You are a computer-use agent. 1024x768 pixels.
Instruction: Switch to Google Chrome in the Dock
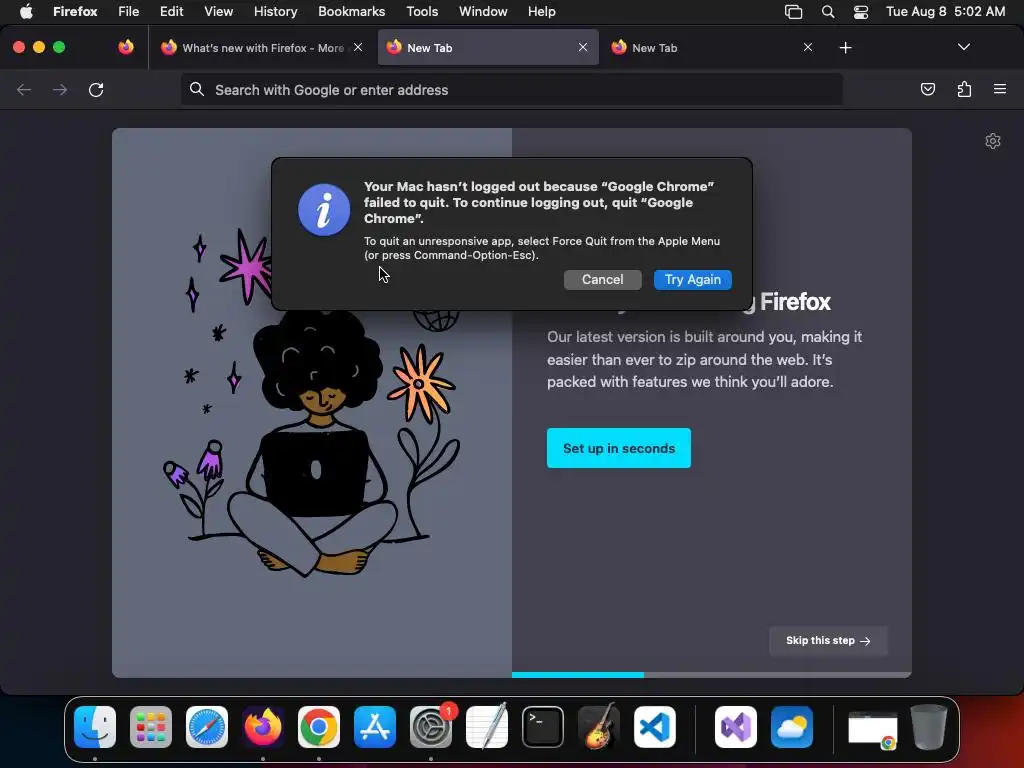point(319,727)
